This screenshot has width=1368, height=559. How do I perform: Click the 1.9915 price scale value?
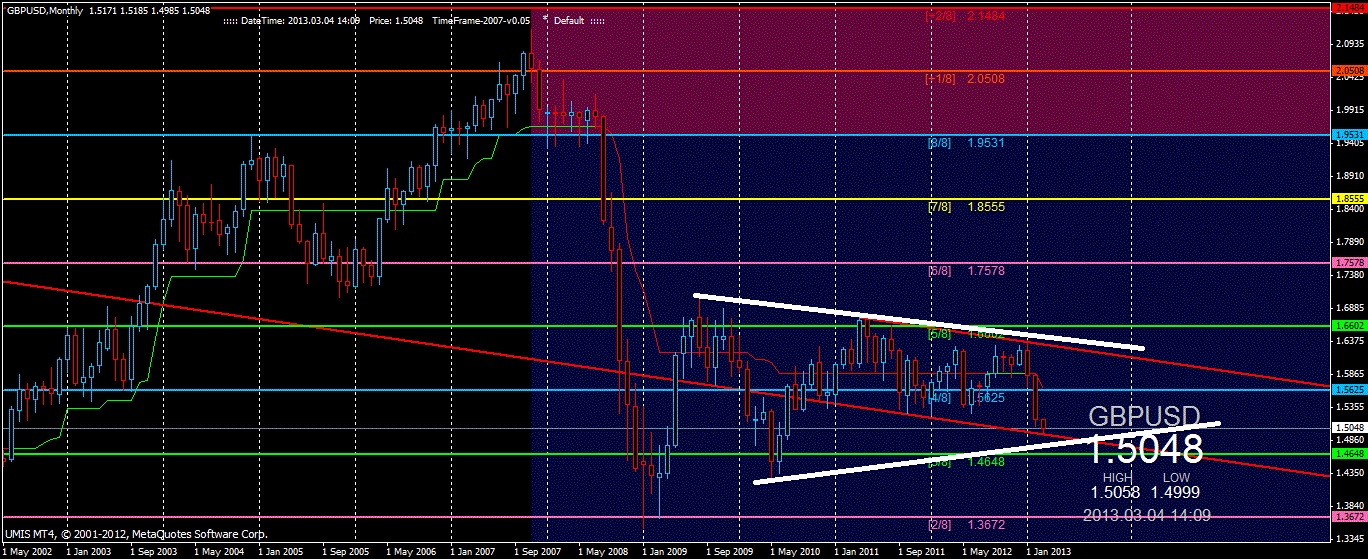pyautogui.click(x=1351, y=110)
